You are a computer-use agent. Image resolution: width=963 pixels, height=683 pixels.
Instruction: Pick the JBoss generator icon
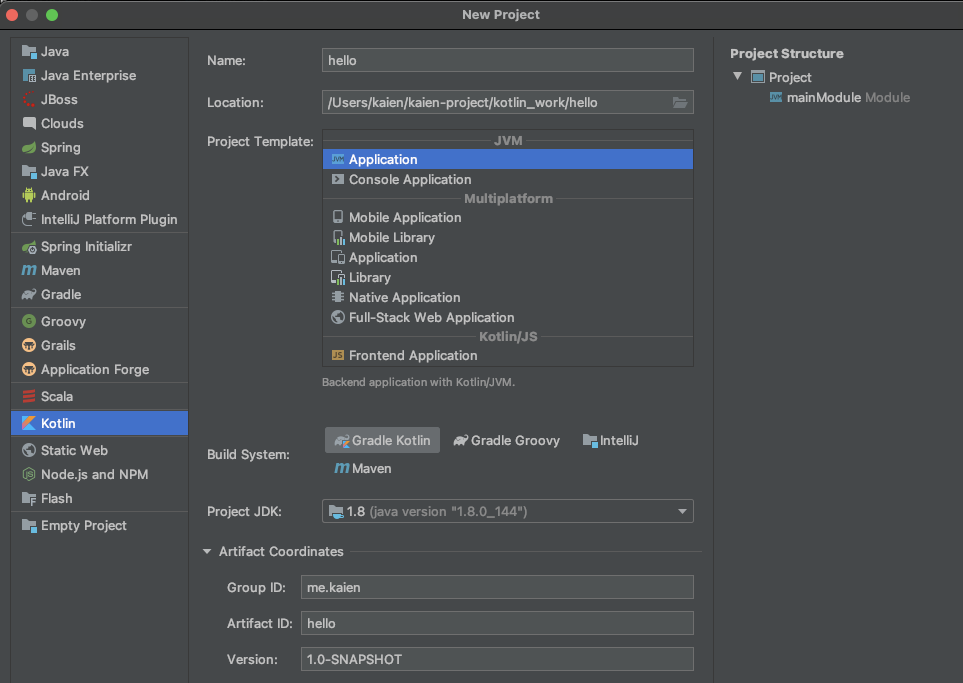(29, 100)
